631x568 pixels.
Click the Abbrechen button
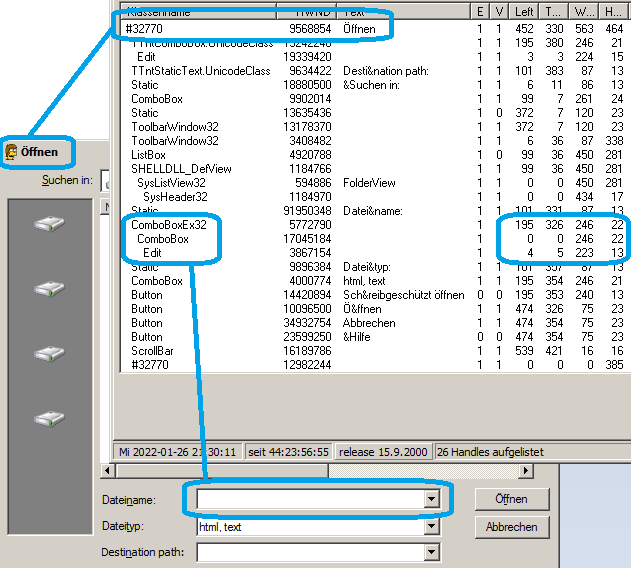click(x=512, y=527)
